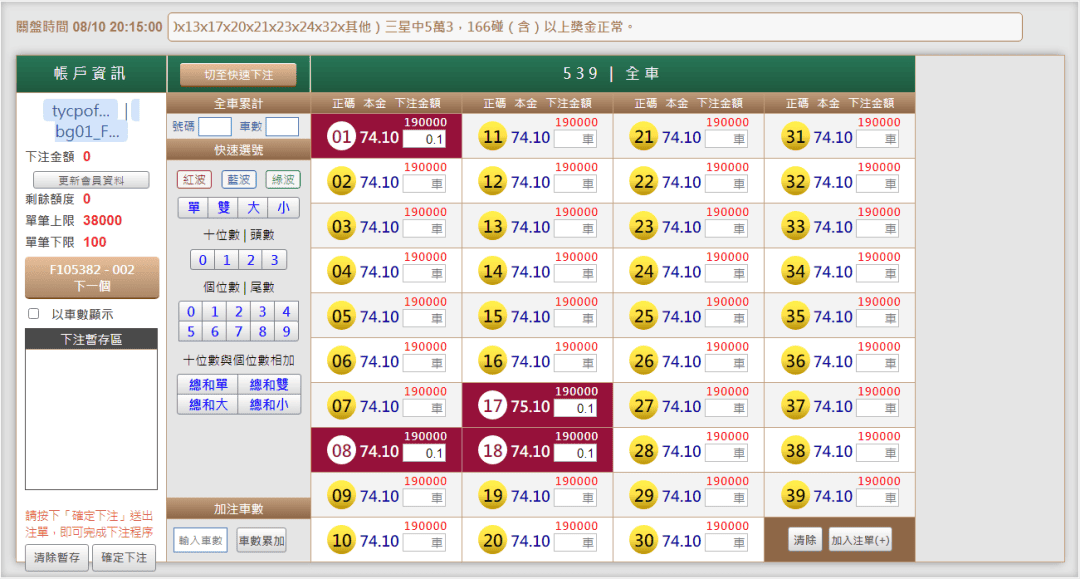Select number ball 39

coord(795,496)
